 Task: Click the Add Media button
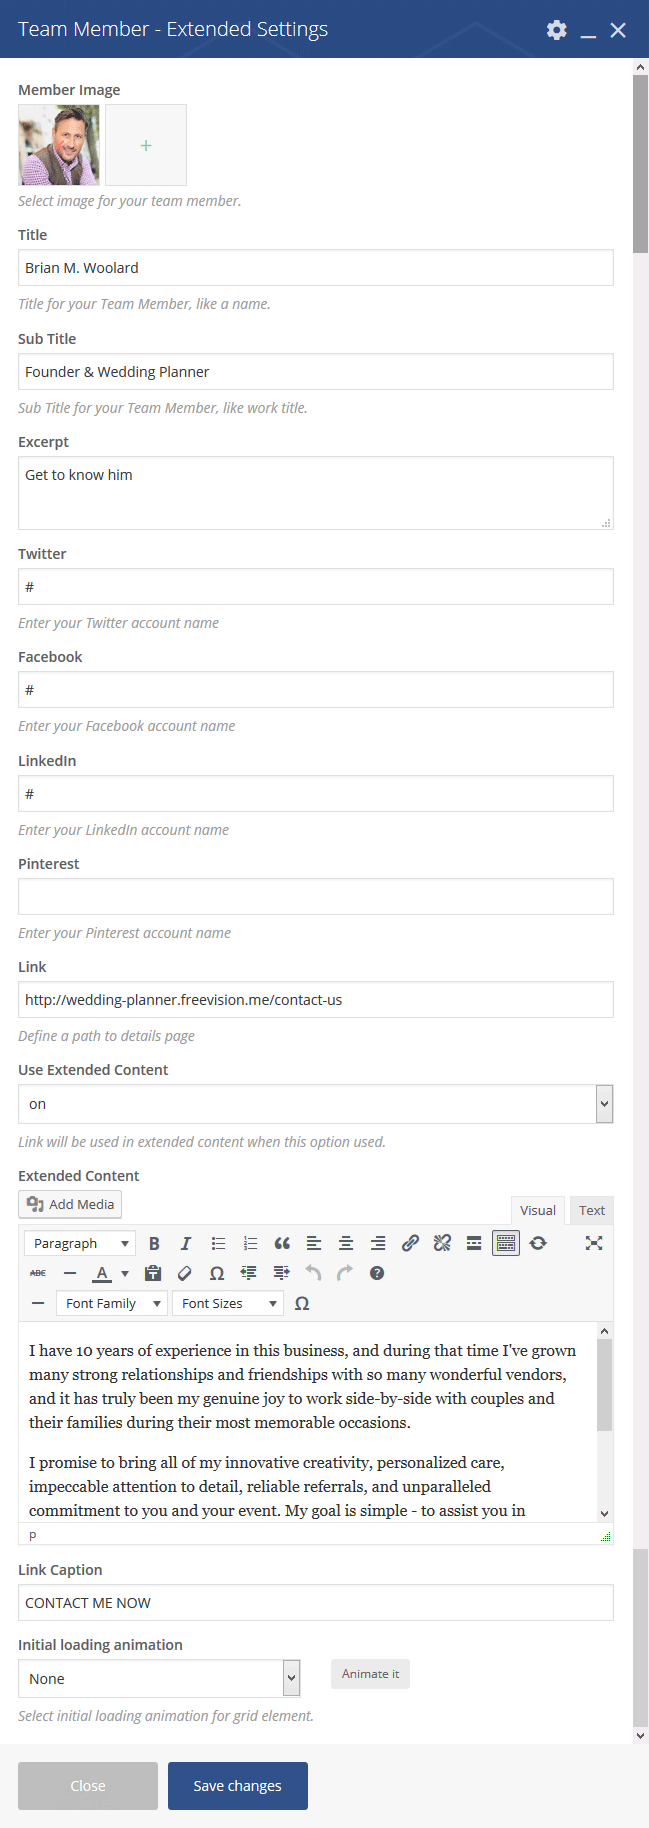coord(70,1204)
